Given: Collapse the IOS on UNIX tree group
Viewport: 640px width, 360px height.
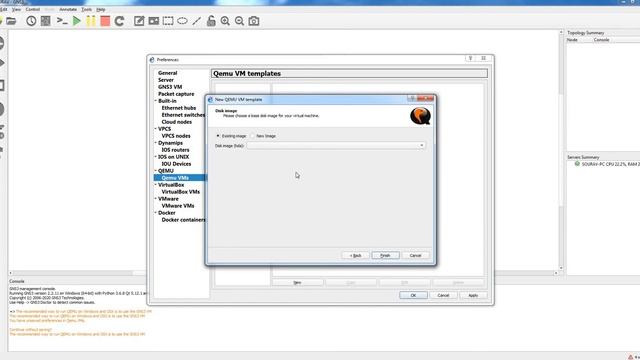Looking at the screenshot, I should (x=156, y=157).
